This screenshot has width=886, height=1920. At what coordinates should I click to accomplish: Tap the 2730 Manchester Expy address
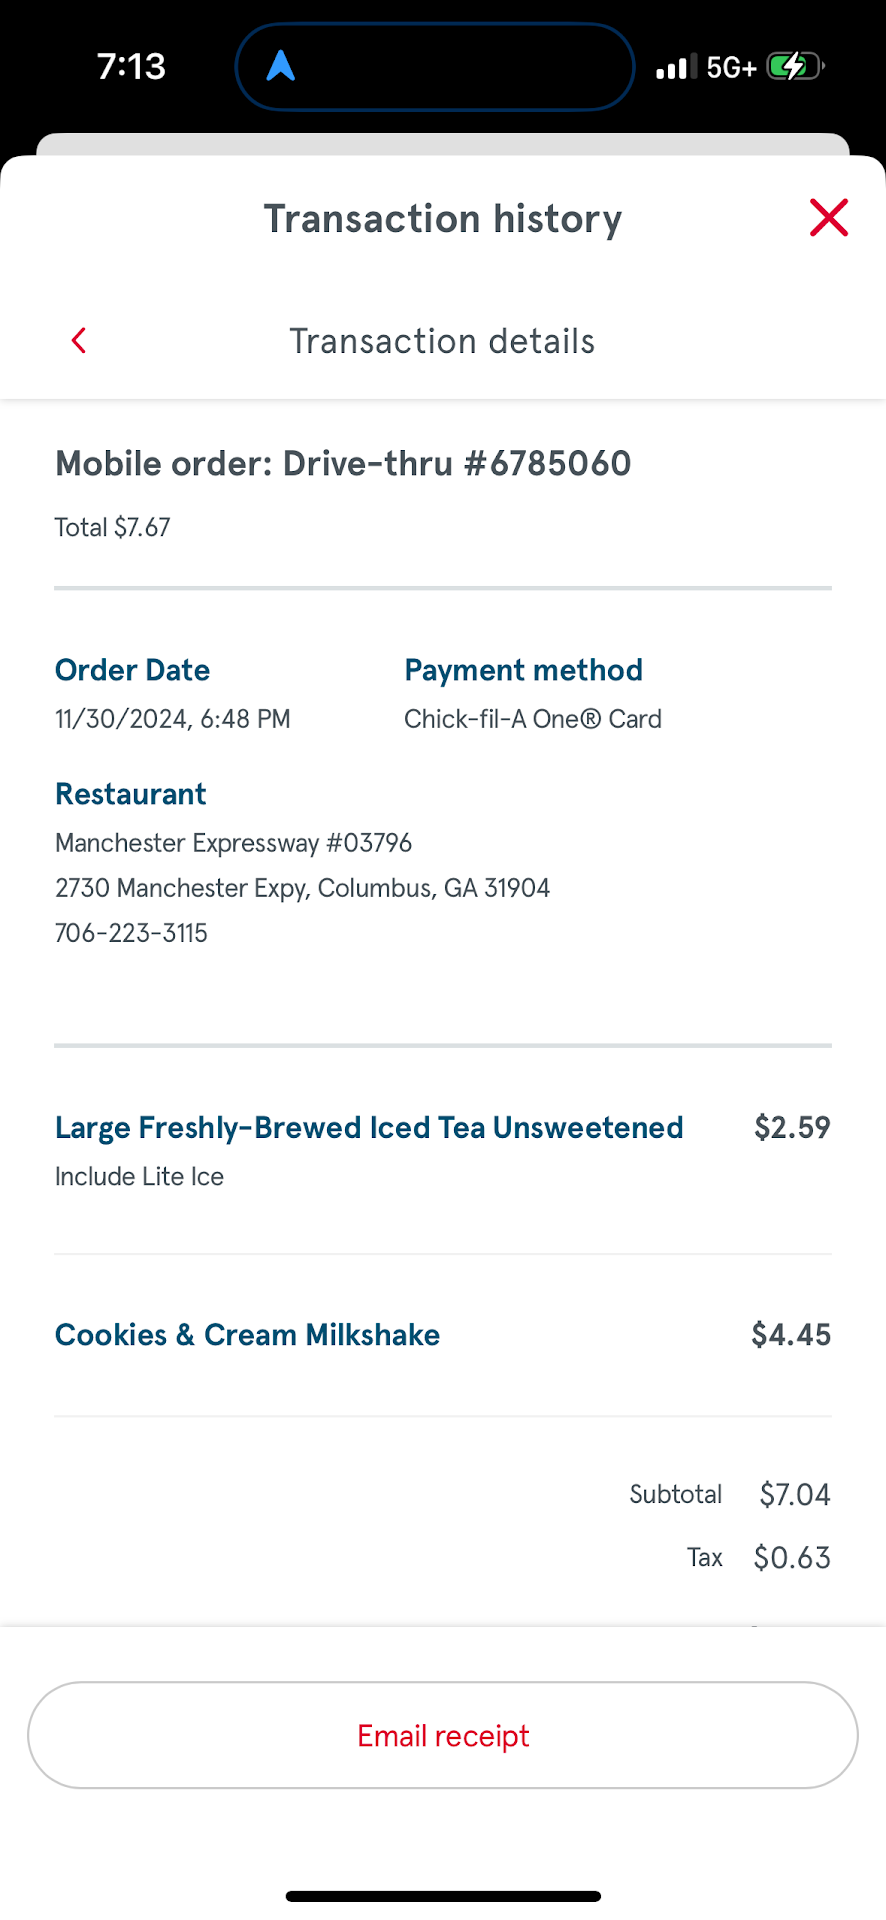(302, 888)
